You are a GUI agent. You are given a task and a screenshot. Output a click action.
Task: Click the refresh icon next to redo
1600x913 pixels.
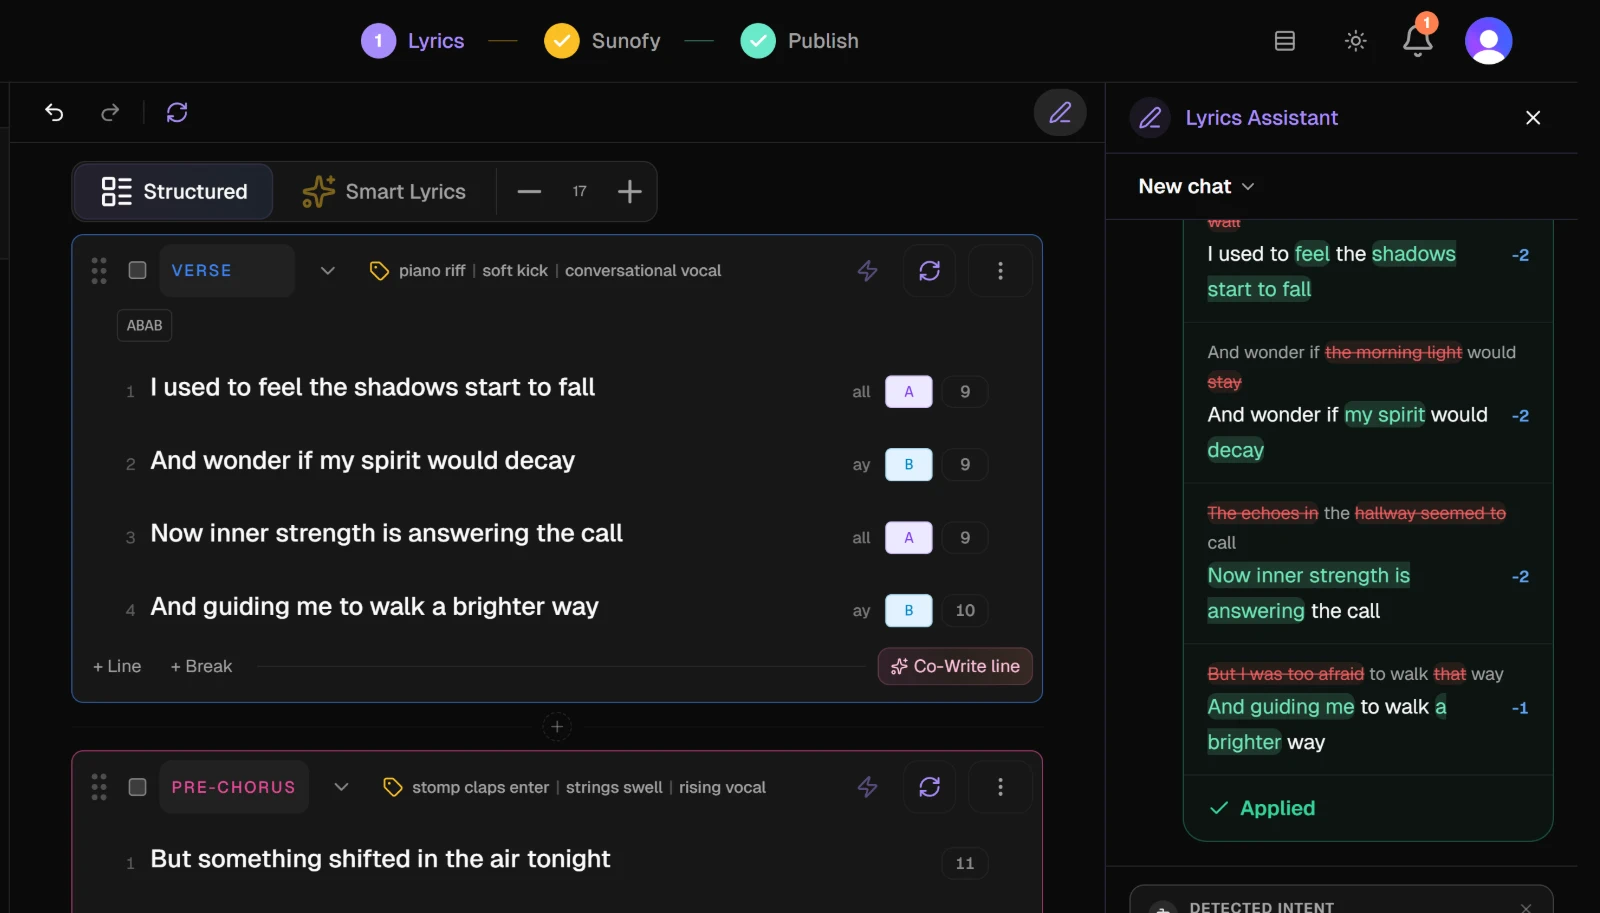tap(177, 112)
